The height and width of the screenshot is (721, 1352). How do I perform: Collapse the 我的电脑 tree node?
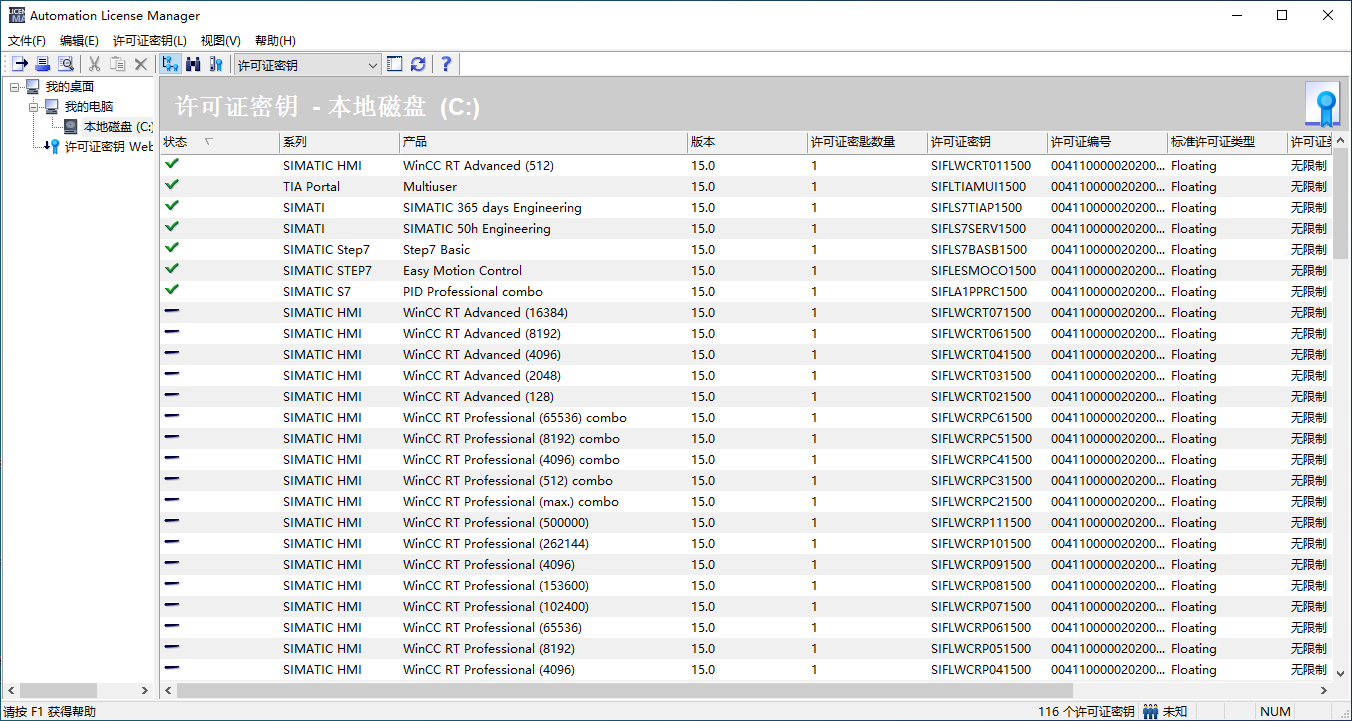[33, 106]
